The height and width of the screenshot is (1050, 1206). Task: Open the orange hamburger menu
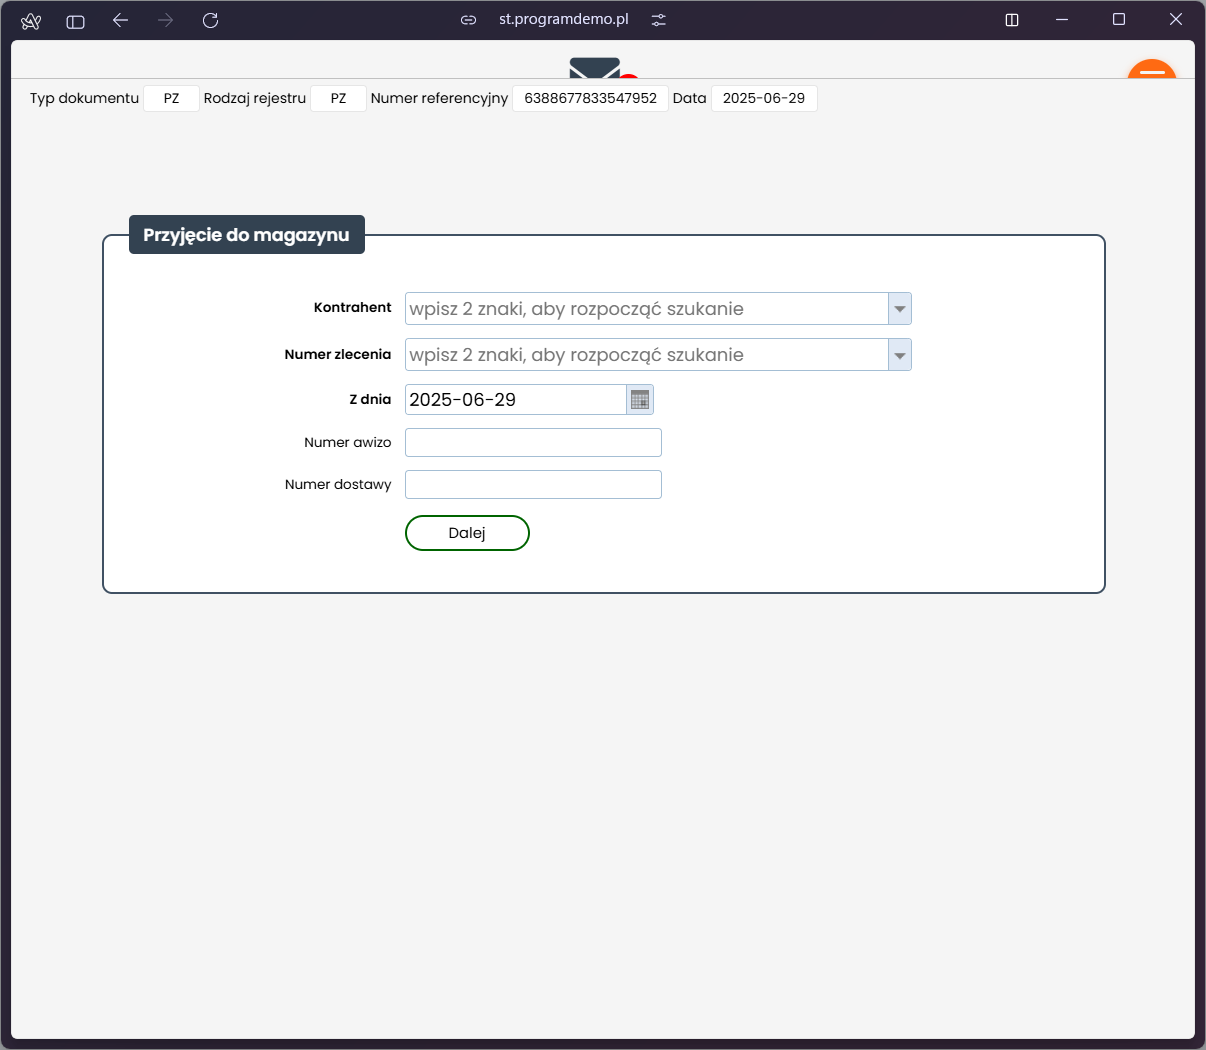pyautogui.click(x=1151, y=70)
